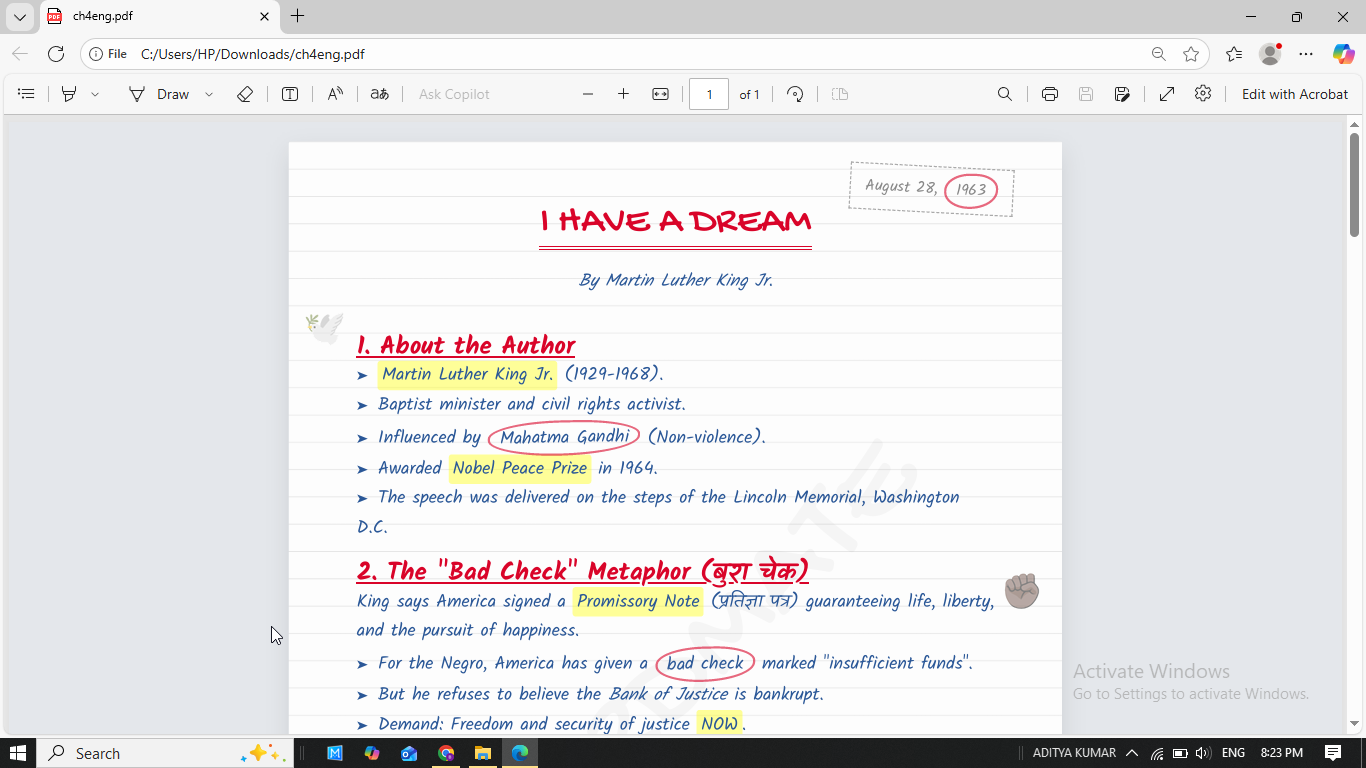
Task: Expand the Draw options dropdown
Action: click(209, 94)
